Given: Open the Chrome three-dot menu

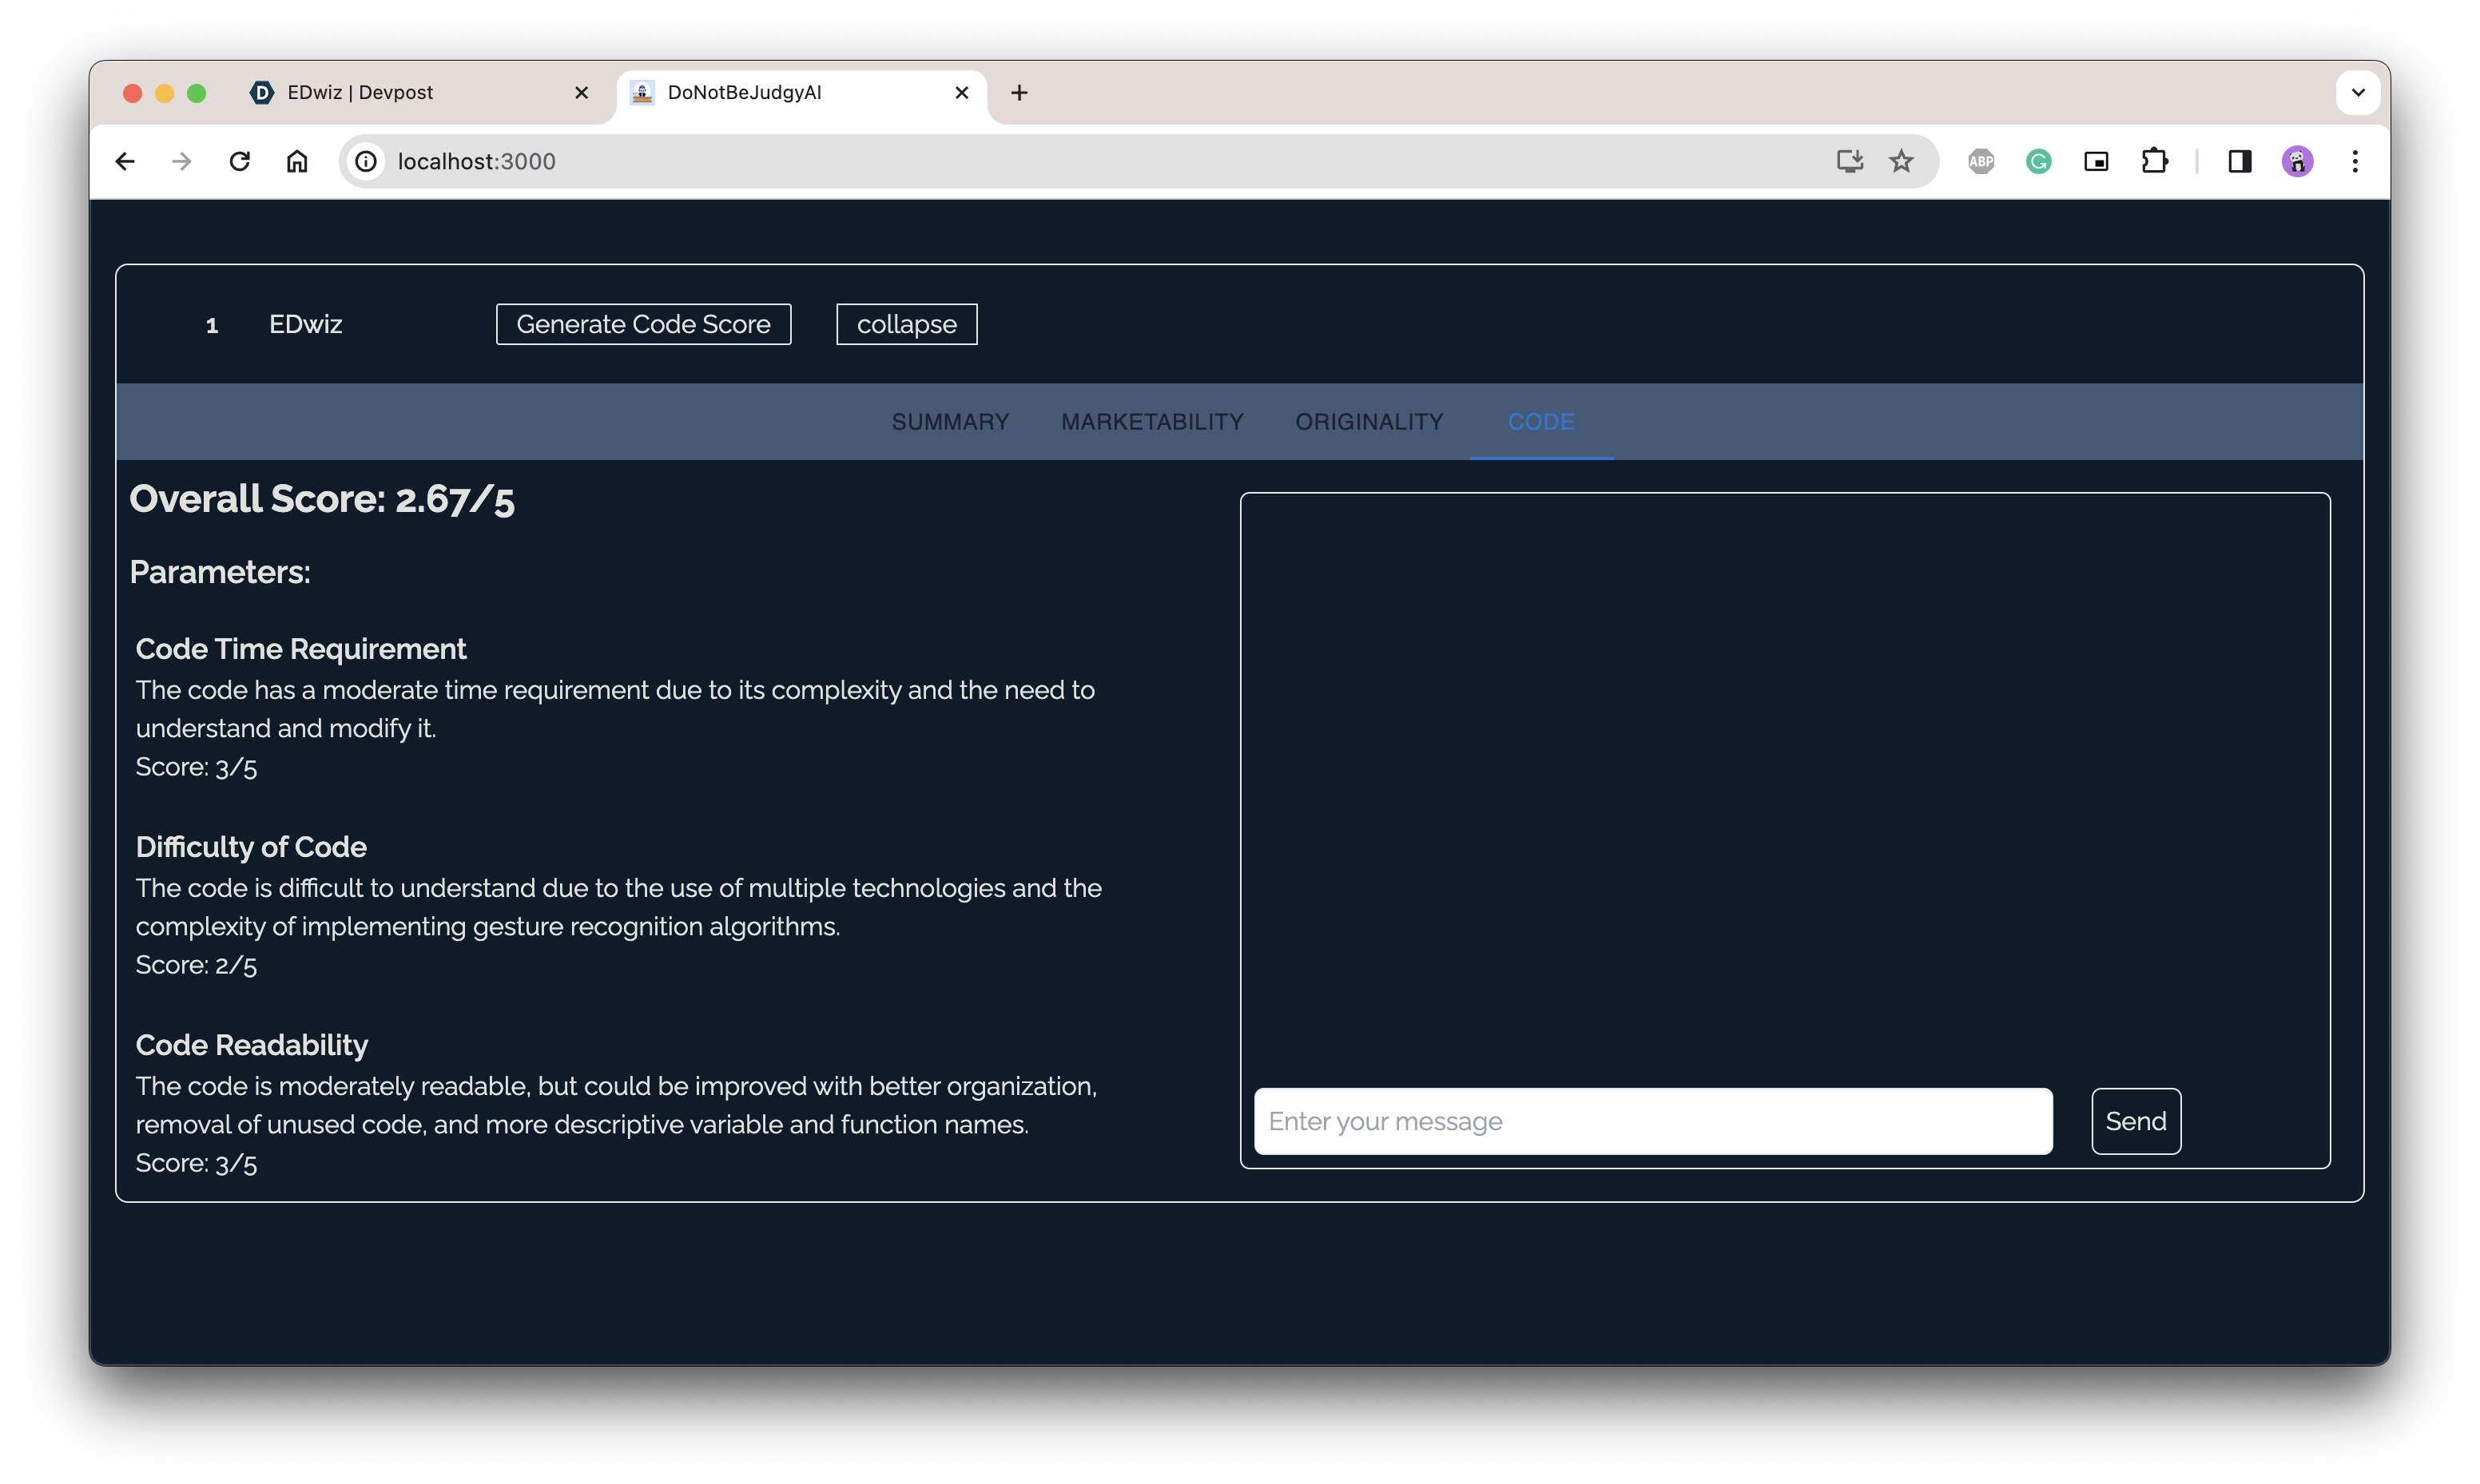Looking at the screenshot, I should (2355, 161).
